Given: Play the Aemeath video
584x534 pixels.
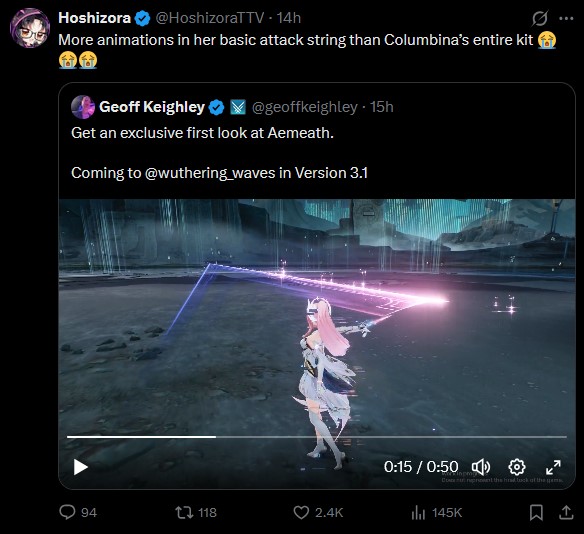Looking at the screenshot, I should (x=80, y=467).
